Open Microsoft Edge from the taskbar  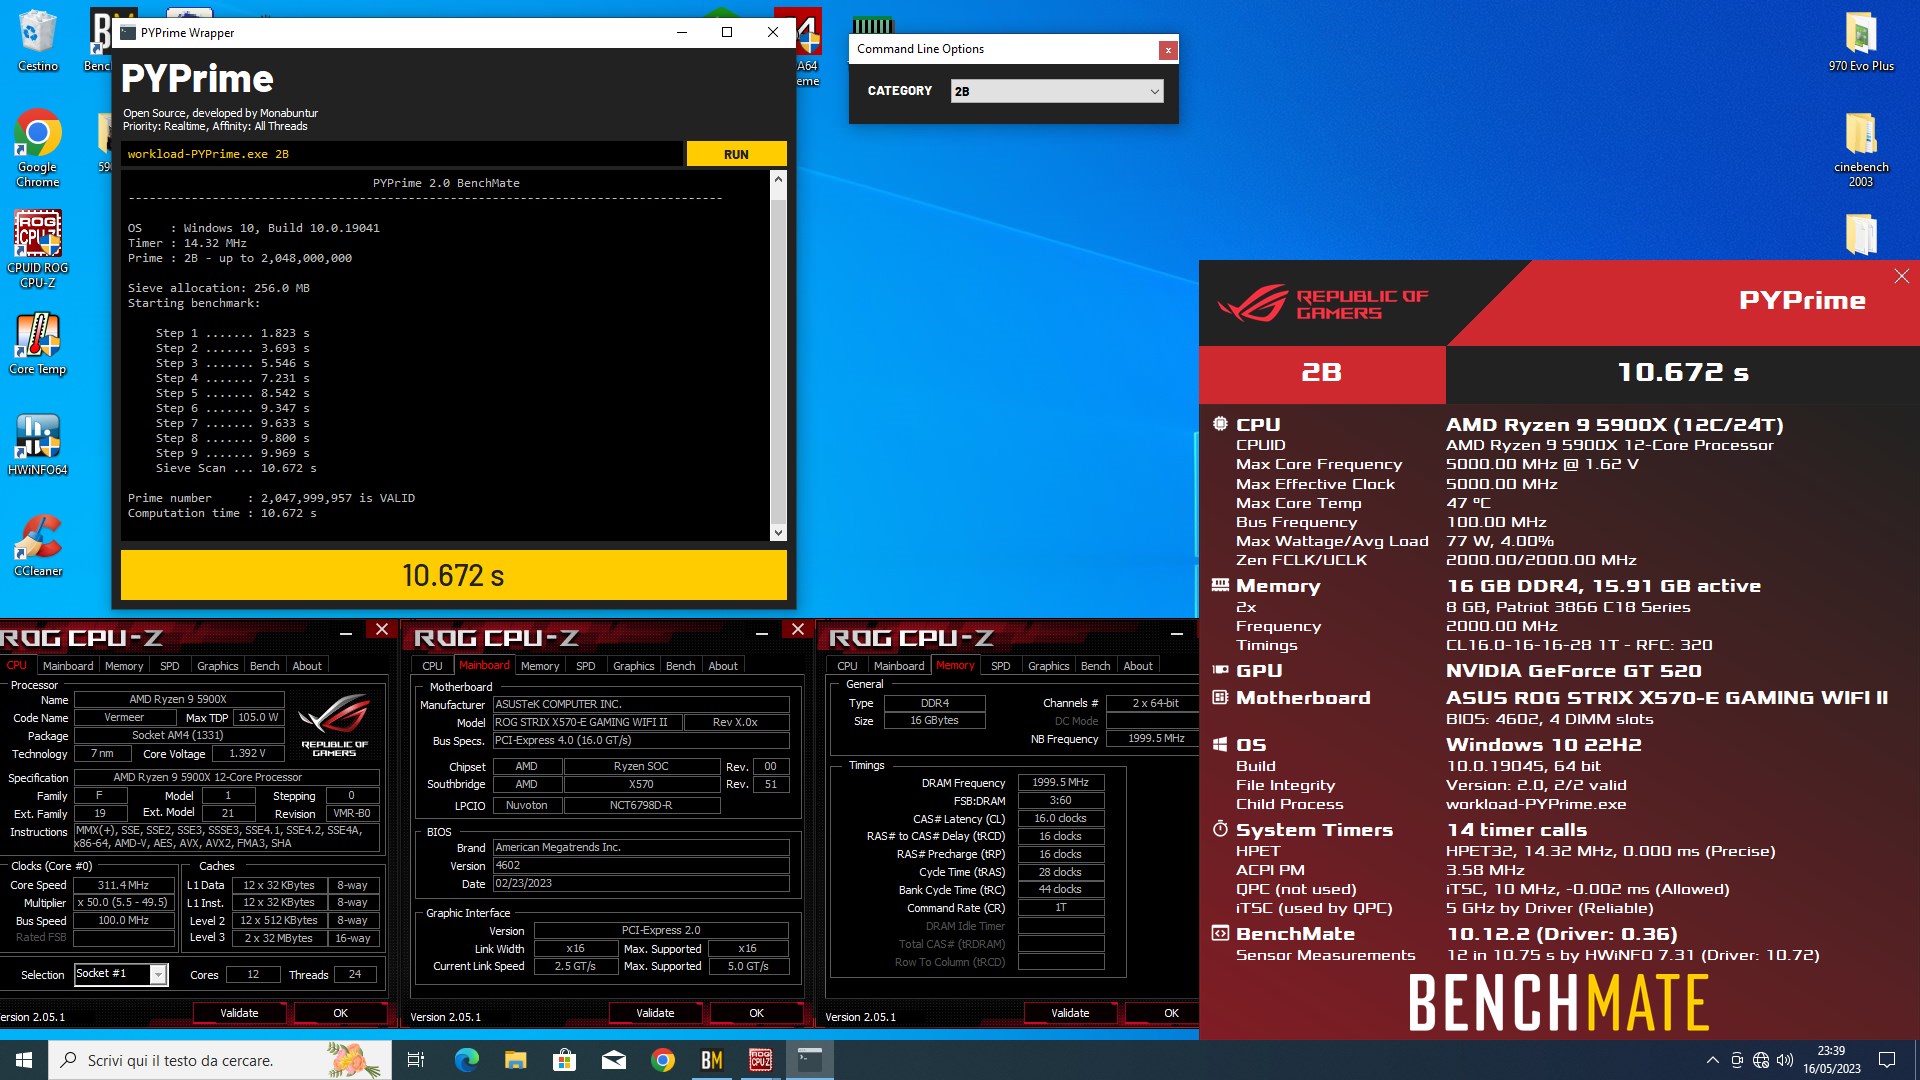pos(466,1060)
